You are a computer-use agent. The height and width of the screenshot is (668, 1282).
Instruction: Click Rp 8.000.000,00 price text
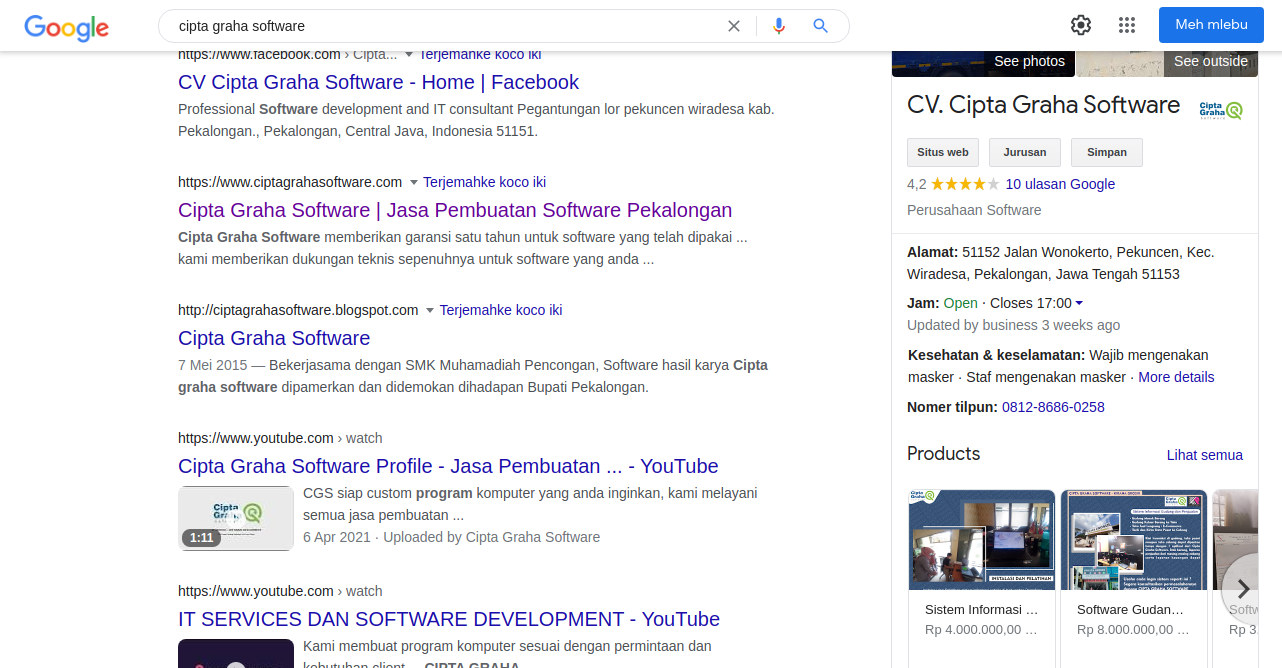(x=1133, y=630)
